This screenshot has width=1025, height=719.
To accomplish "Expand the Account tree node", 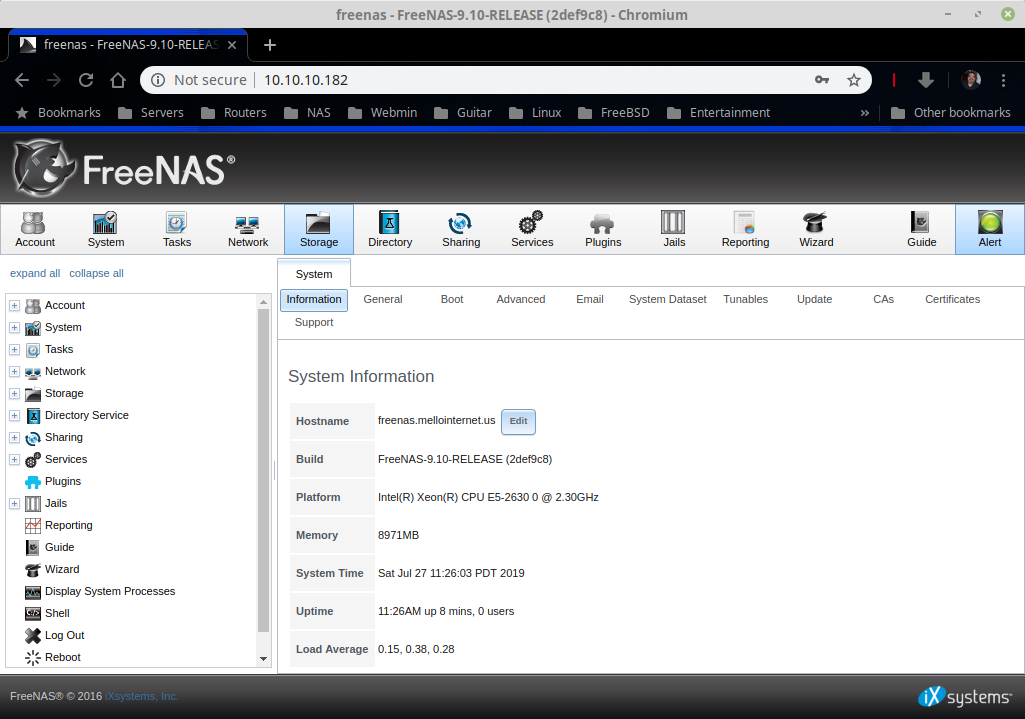I will (x=14, y=305).
